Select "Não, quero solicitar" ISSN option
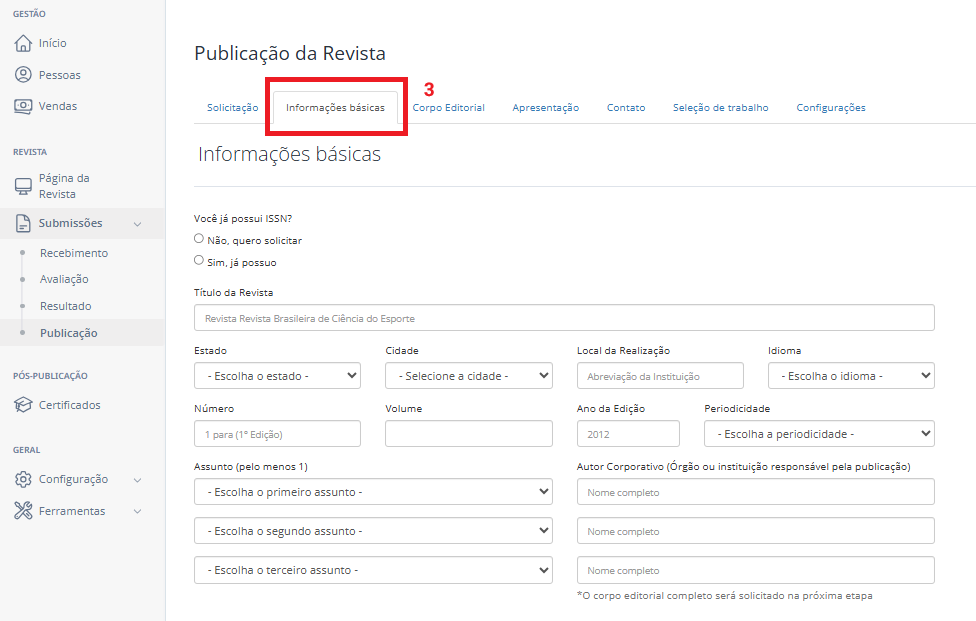The width and height of the screenshot is (976, 621). tap(199, 238)
